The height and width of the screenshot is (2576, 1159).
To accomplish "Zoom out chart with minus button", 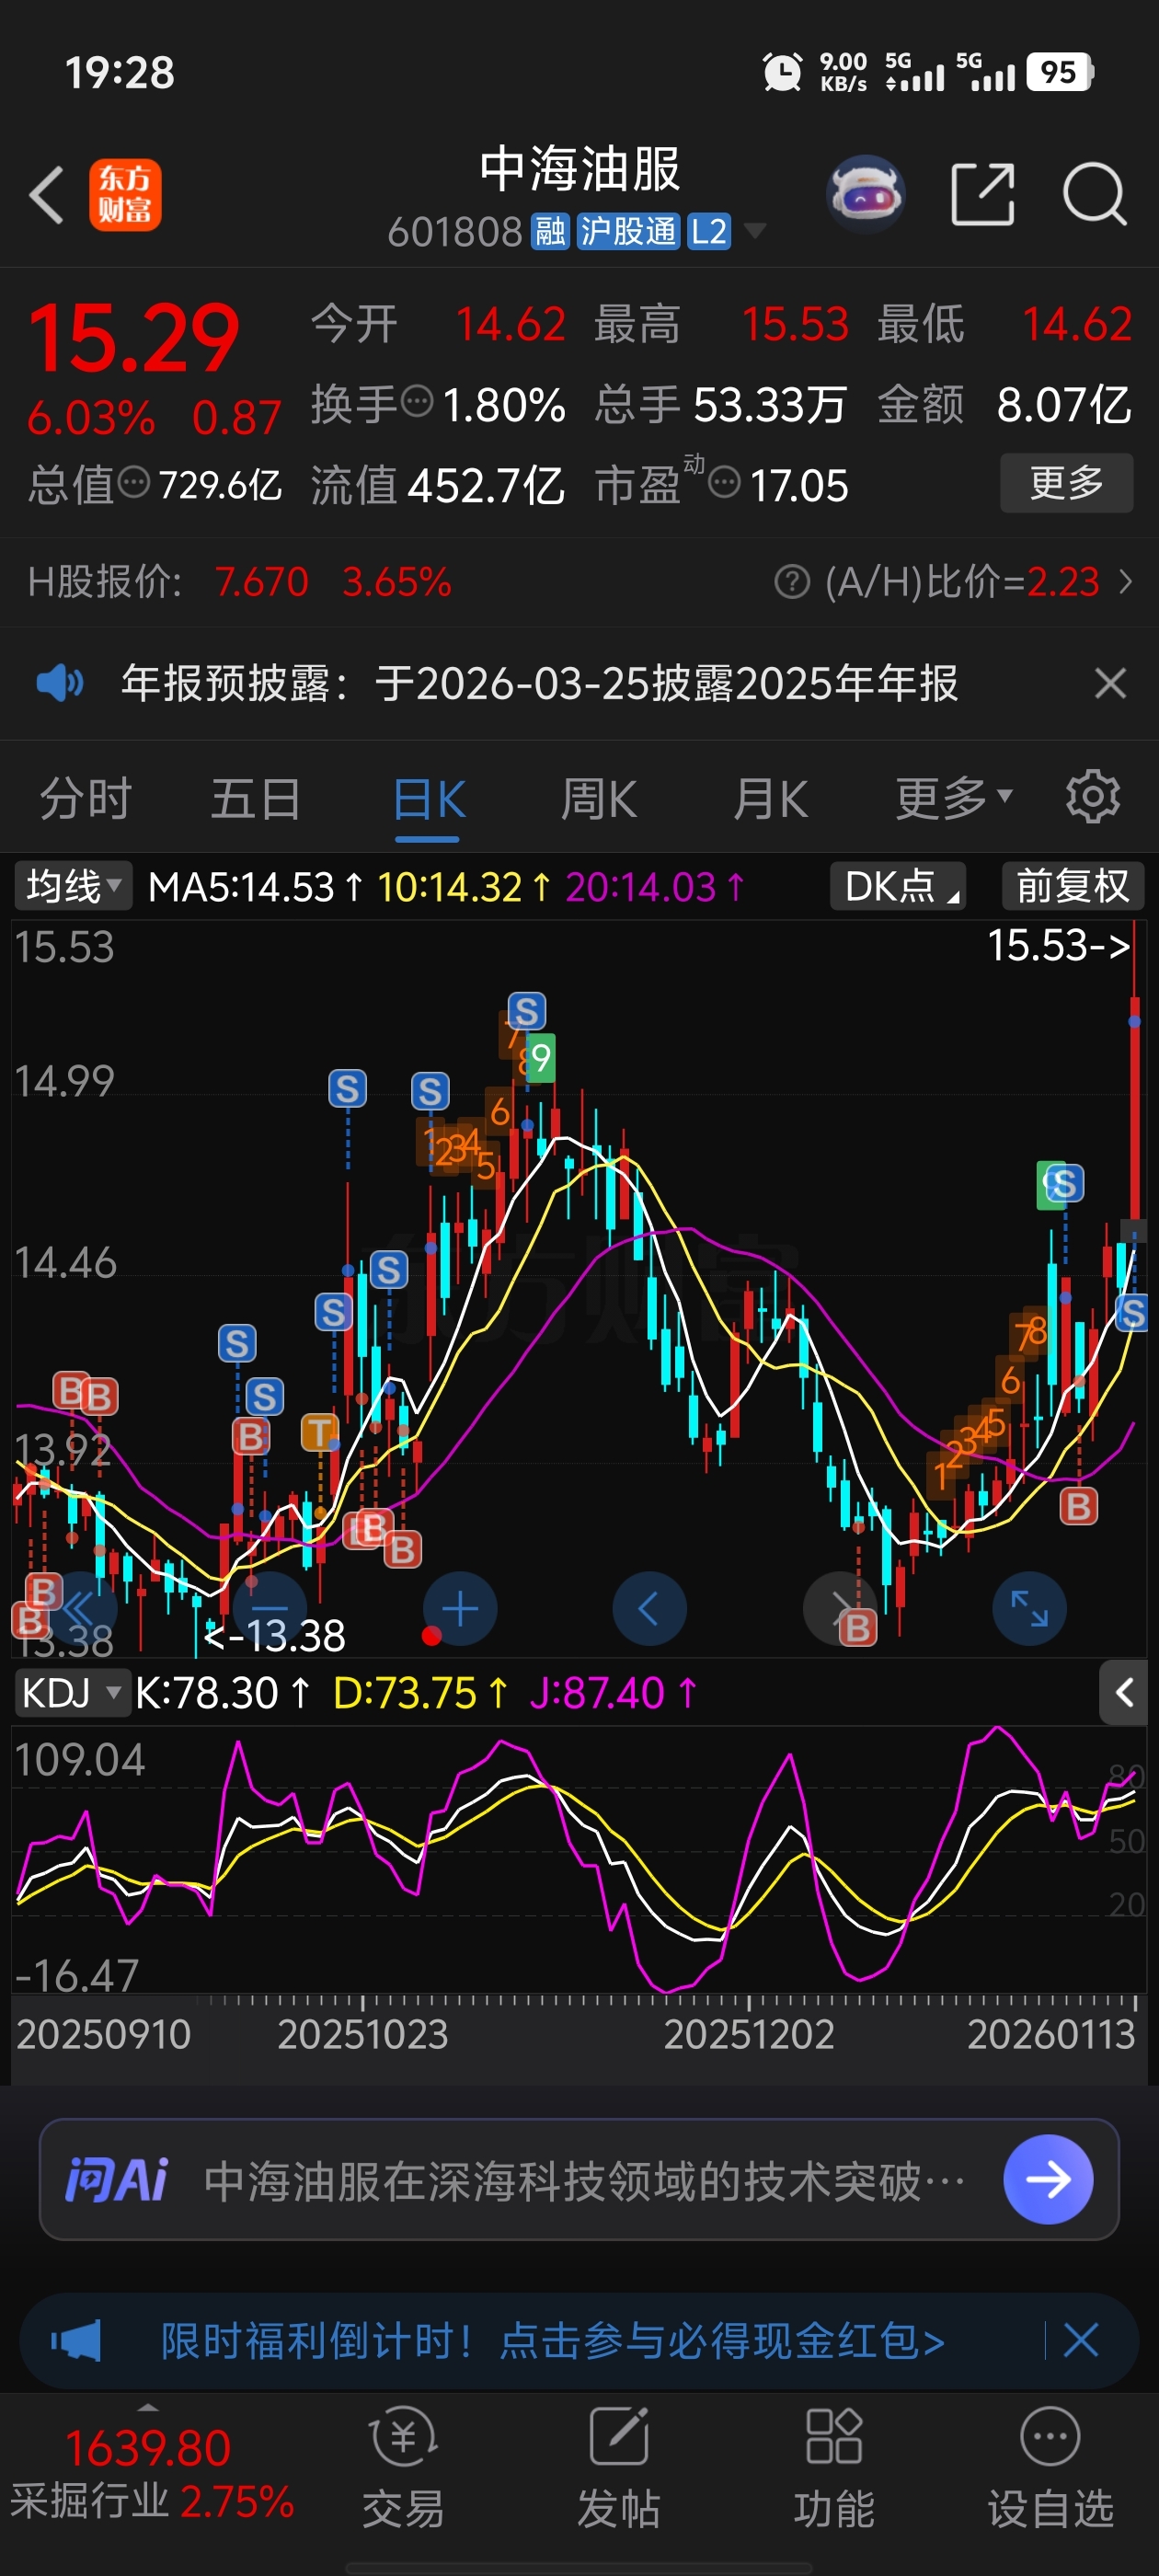I will pyautogui.click(x=271, y=1609).
